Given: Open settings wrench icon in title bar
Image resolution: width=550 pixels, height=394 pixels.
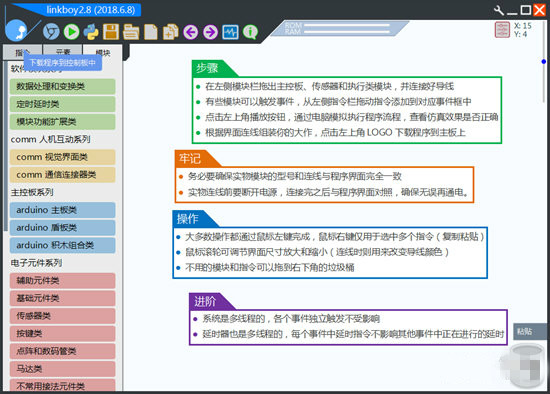Looking at the screenshot, I should coord(498,10).
